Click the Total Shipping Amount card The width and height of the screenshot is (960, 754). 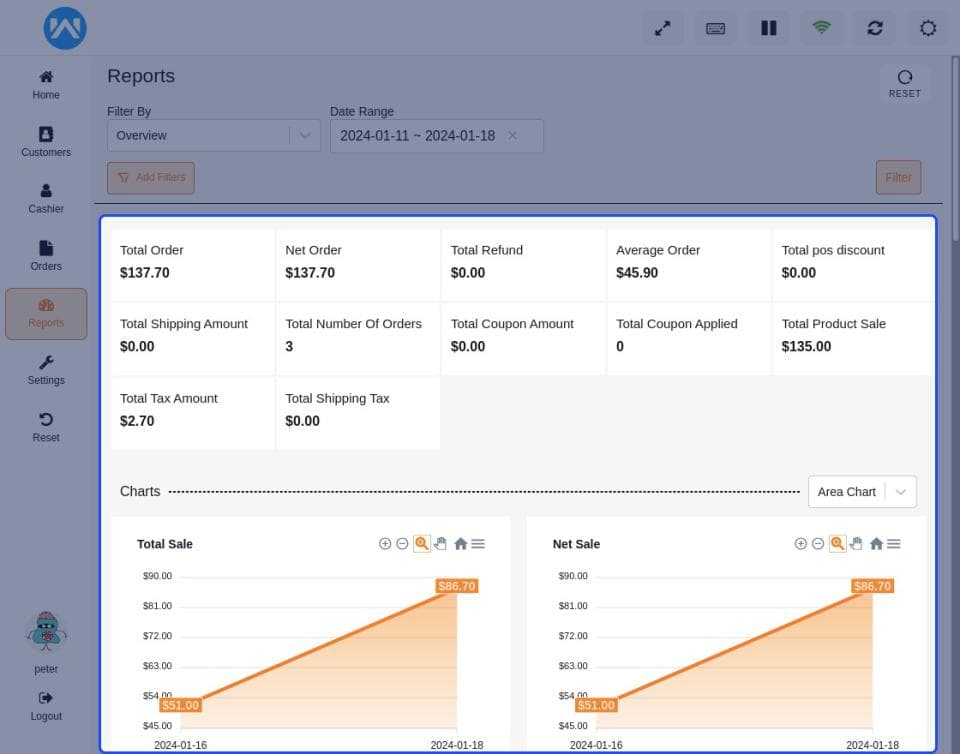pos(193,338)
